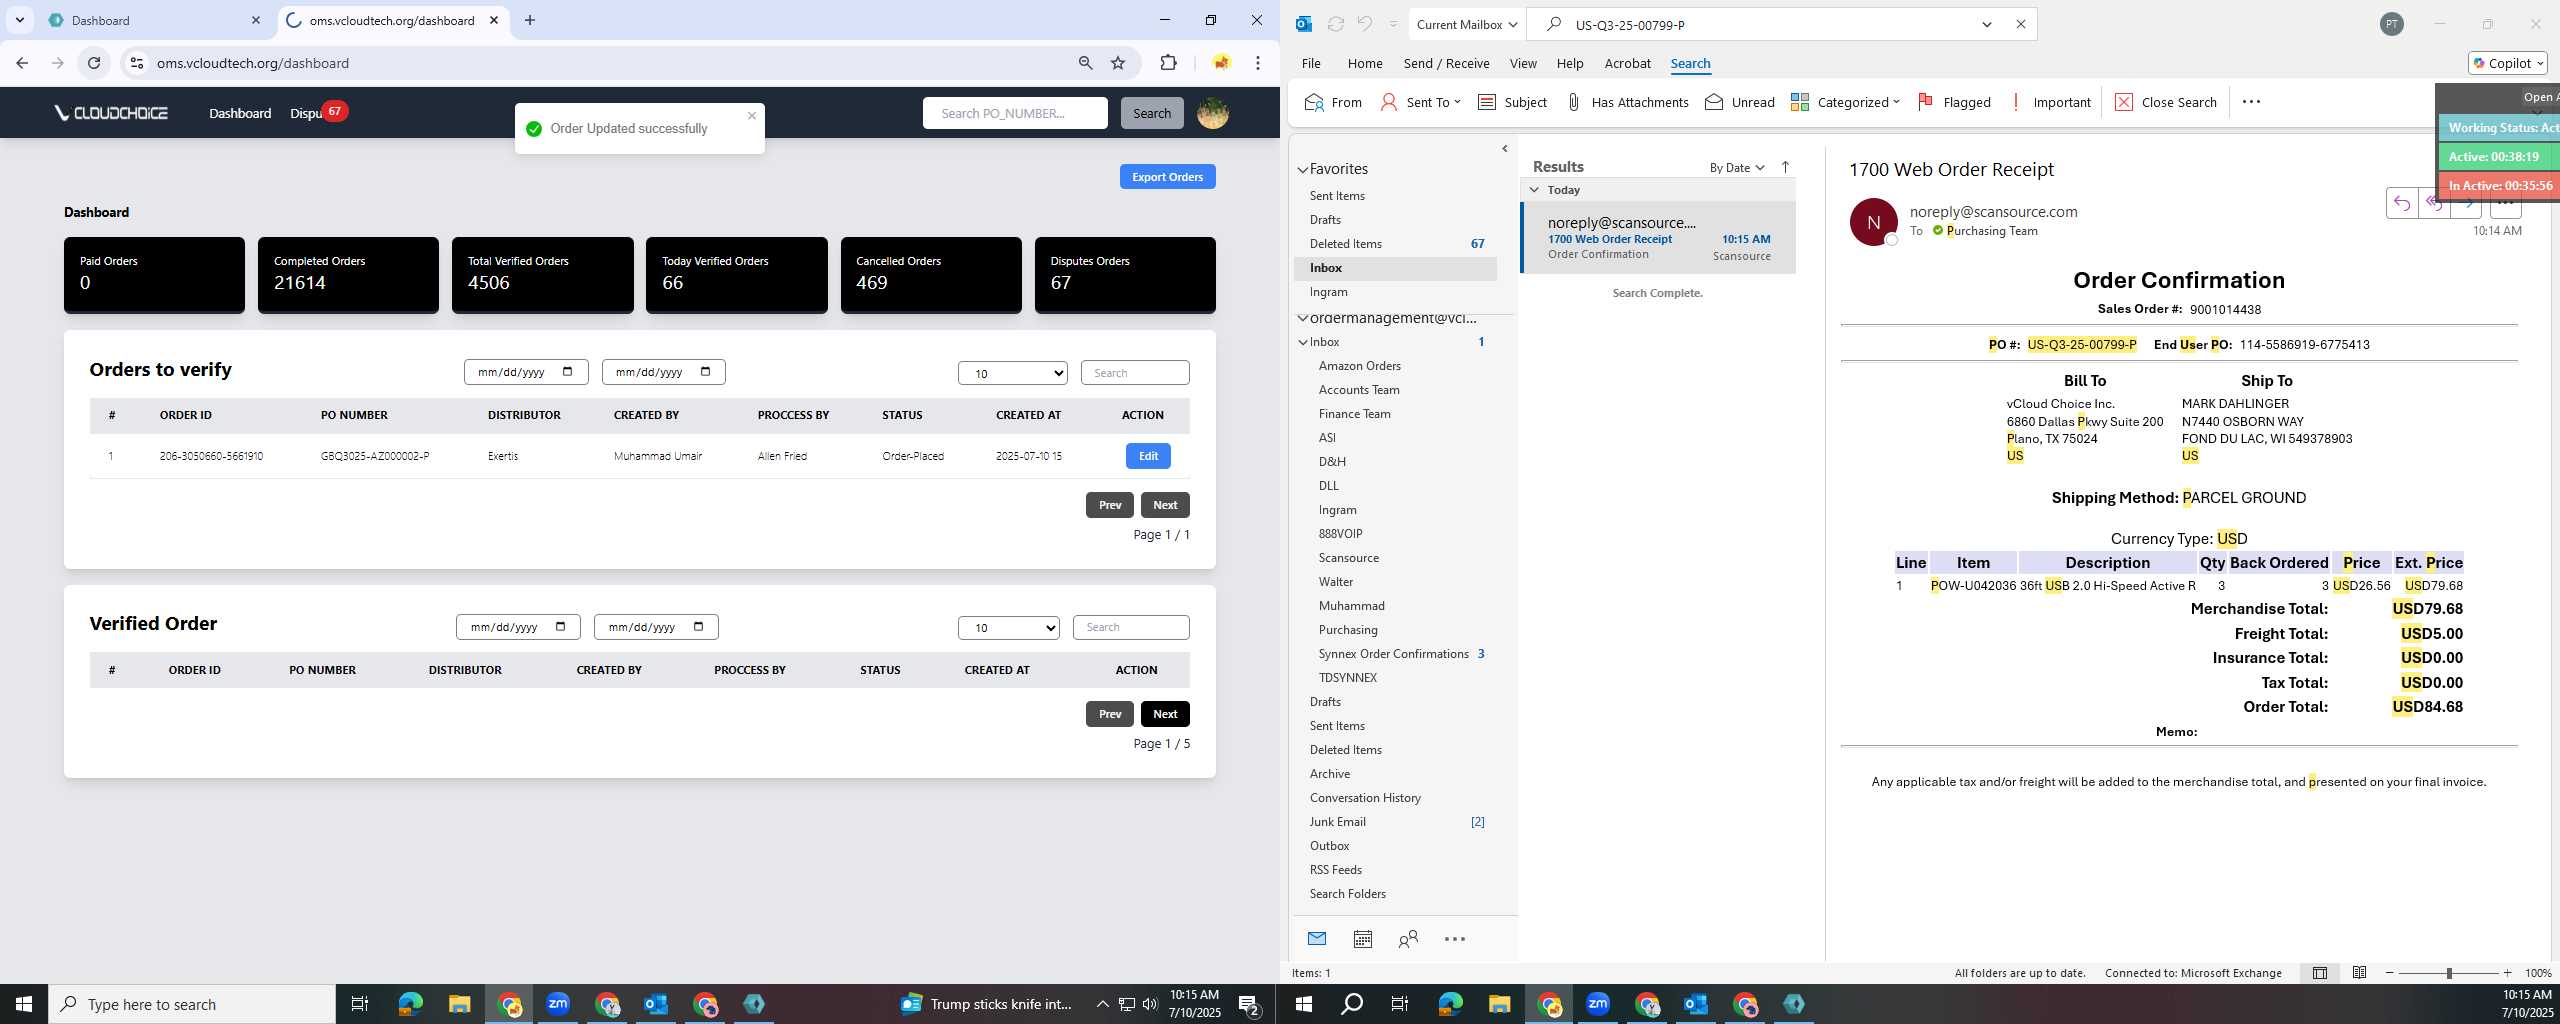The width and height of the screenshot is (2560, 1024).
Task: Open the Disputes Orders card
Action: 1124,274
